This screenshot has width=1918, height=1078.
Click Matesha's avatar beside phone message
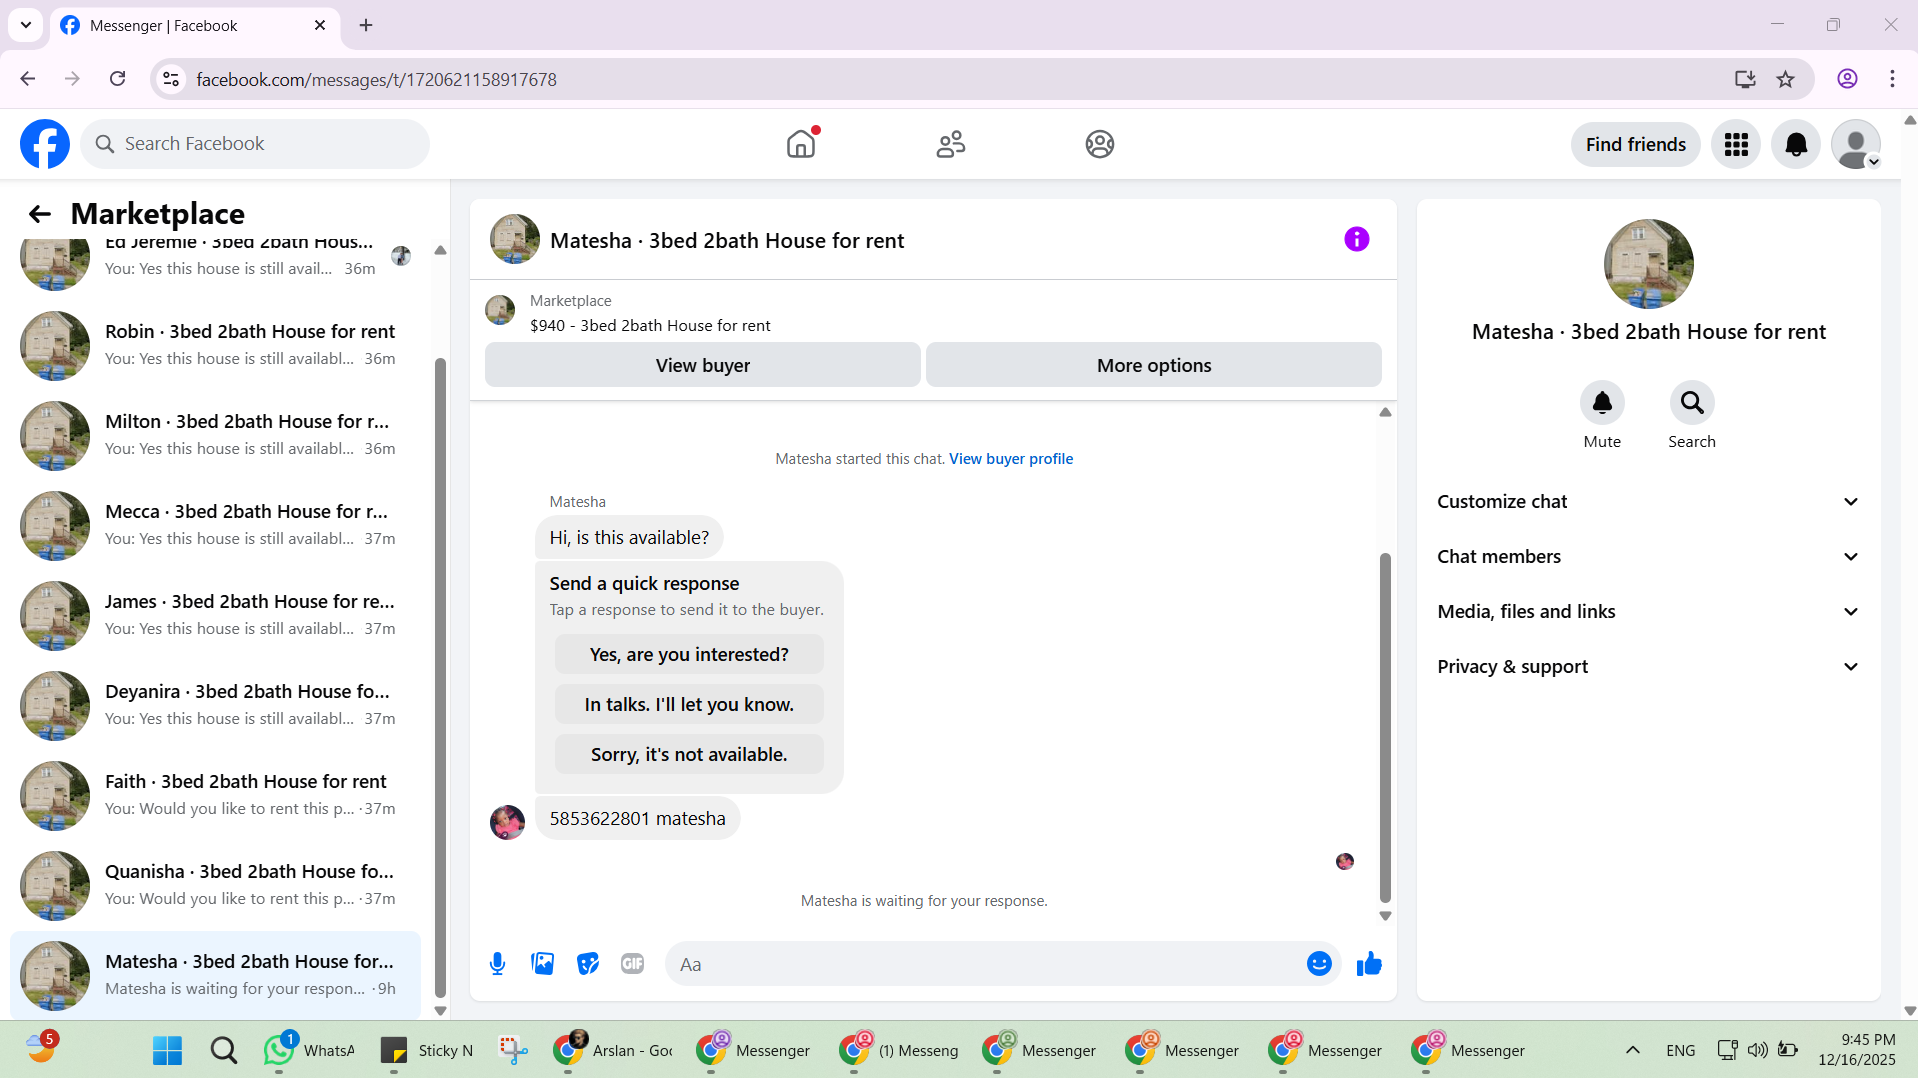click(507, 822)
